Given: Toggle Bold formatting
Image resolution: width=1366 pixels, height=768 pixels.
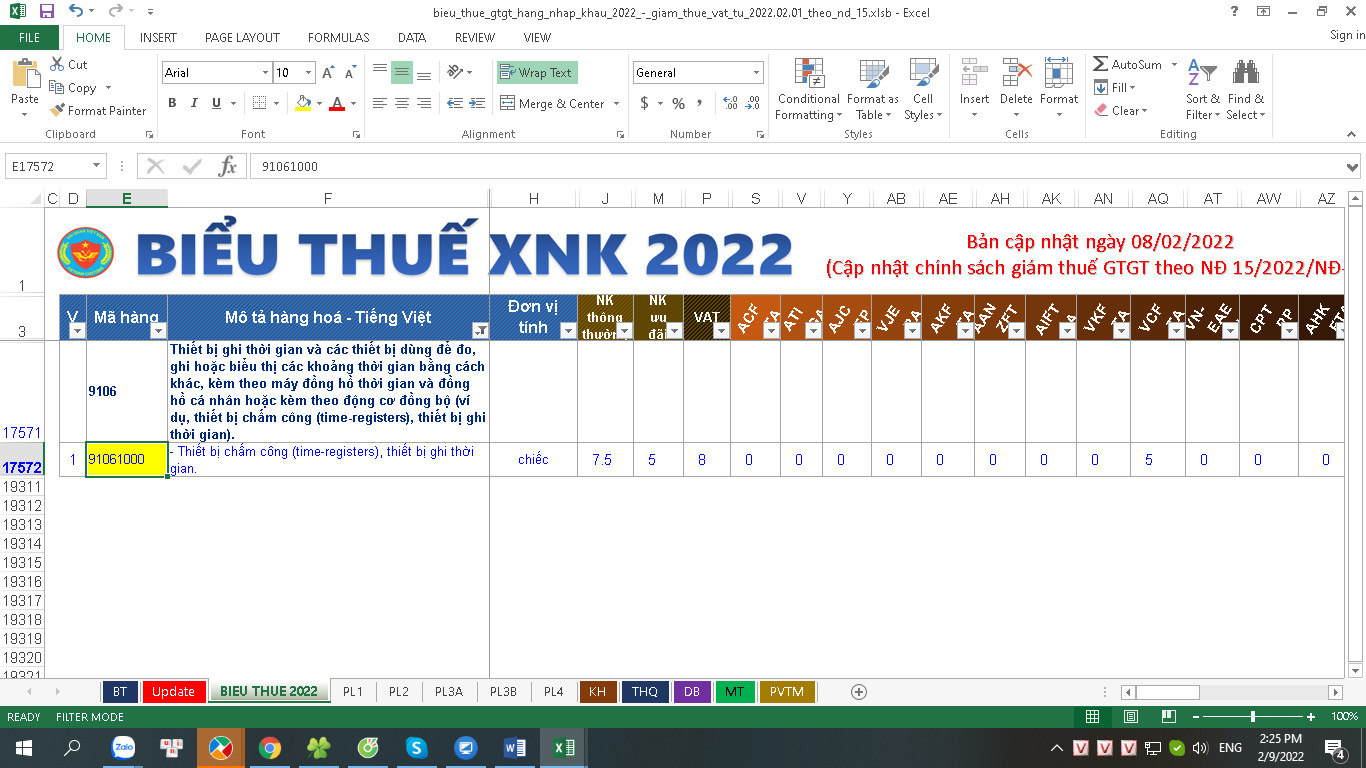Looking at the screenshot, I should tap(172, 103).
